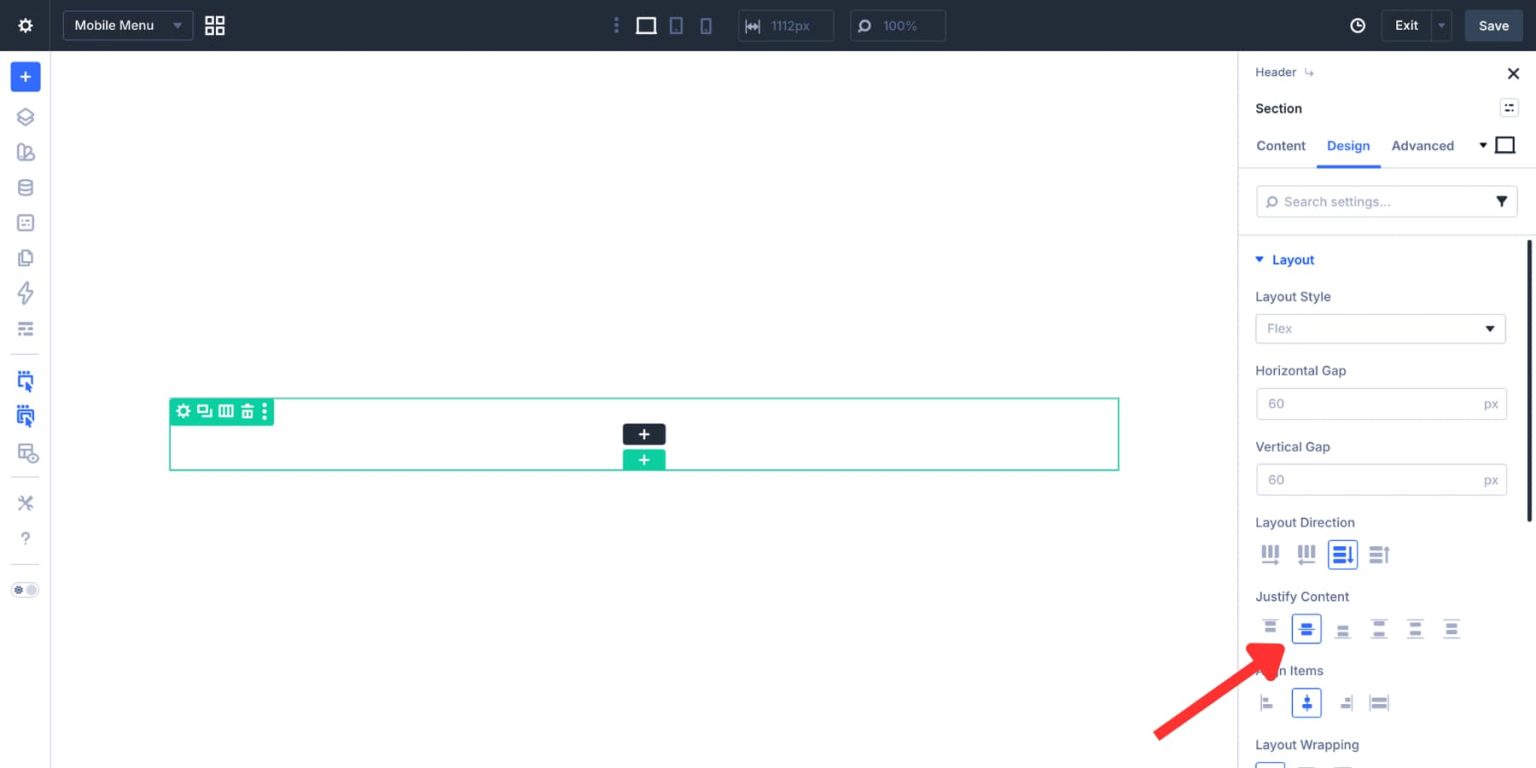Switch to the Design tab
The height and width of the screenshot is (768, 1536).
tap(1348, 146)
